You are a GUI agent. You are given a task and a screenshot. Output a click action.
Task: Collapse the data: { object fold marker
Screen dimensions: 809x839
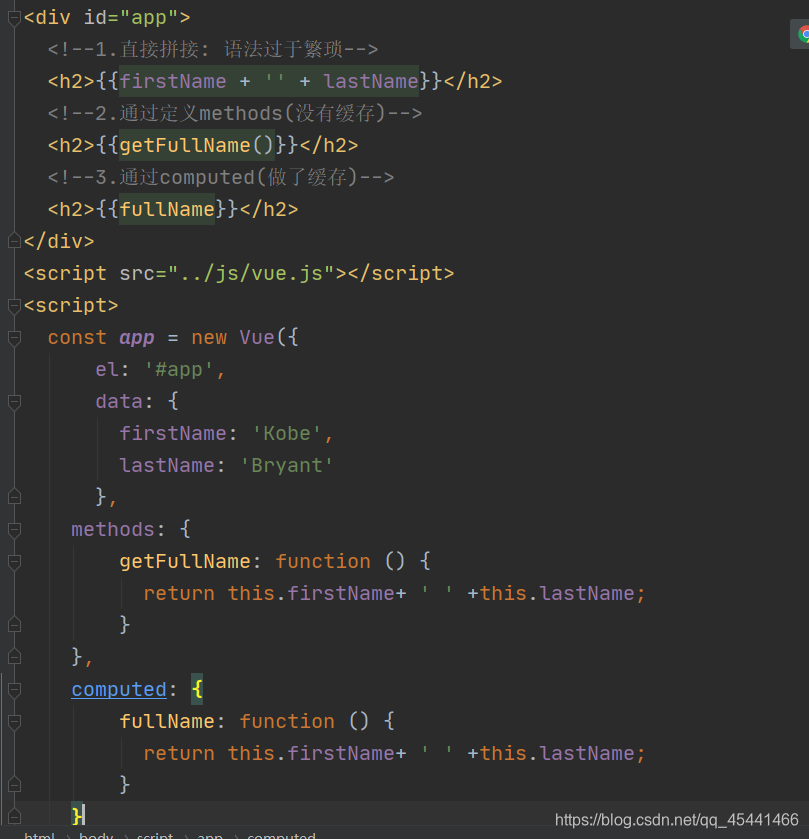click(x=14, y=402)
